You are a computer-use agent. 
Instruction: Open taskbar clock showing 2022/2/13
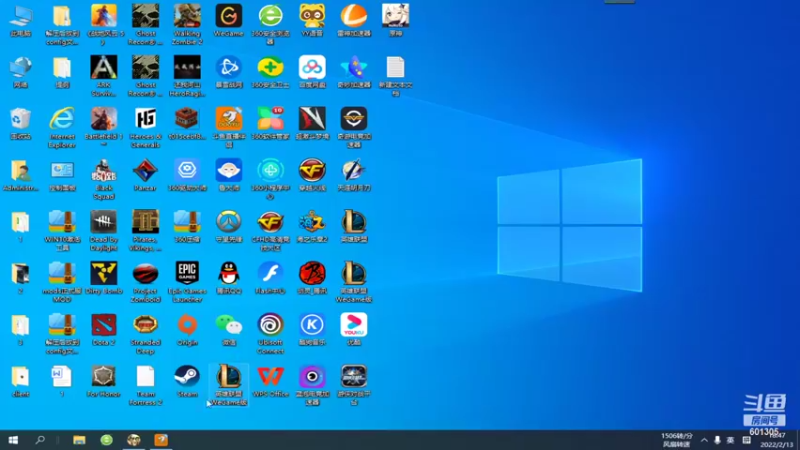click(777, 440)
